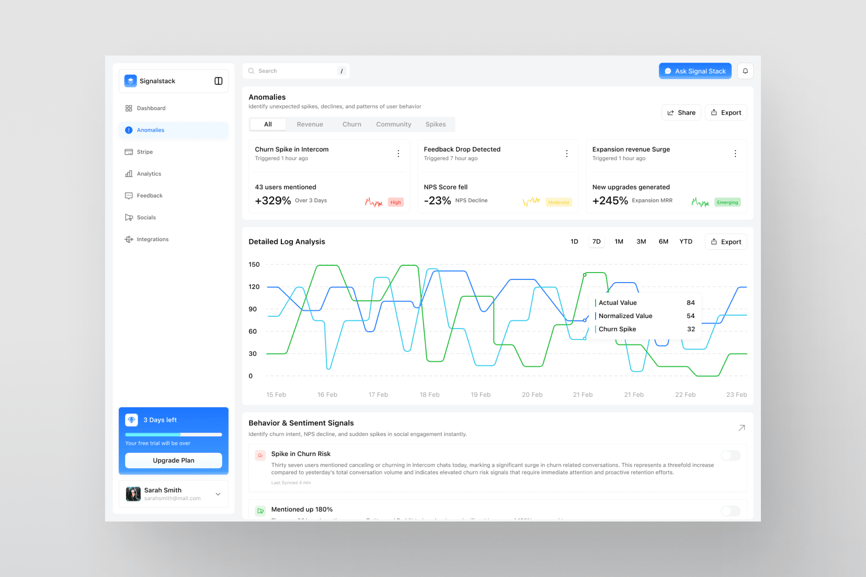Open the Integrations page
The image size is (866, 577).
click(152, 239)
